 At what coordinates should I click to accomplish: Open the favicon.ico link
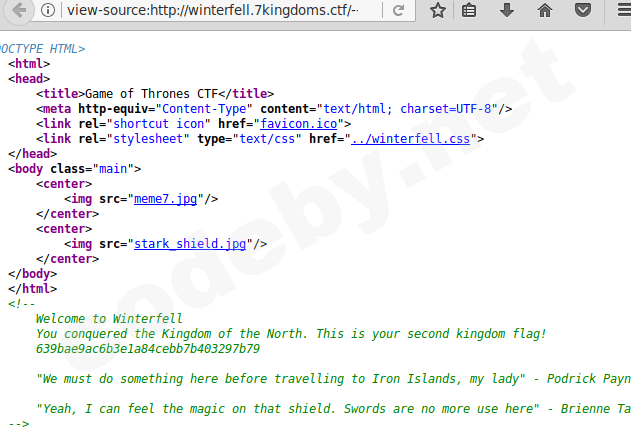point(299,124)
